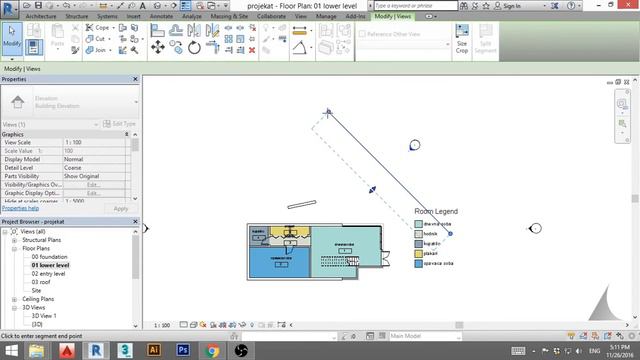Click the Edit Type button
Screen dimensions: 640x360
click(119, 124)
